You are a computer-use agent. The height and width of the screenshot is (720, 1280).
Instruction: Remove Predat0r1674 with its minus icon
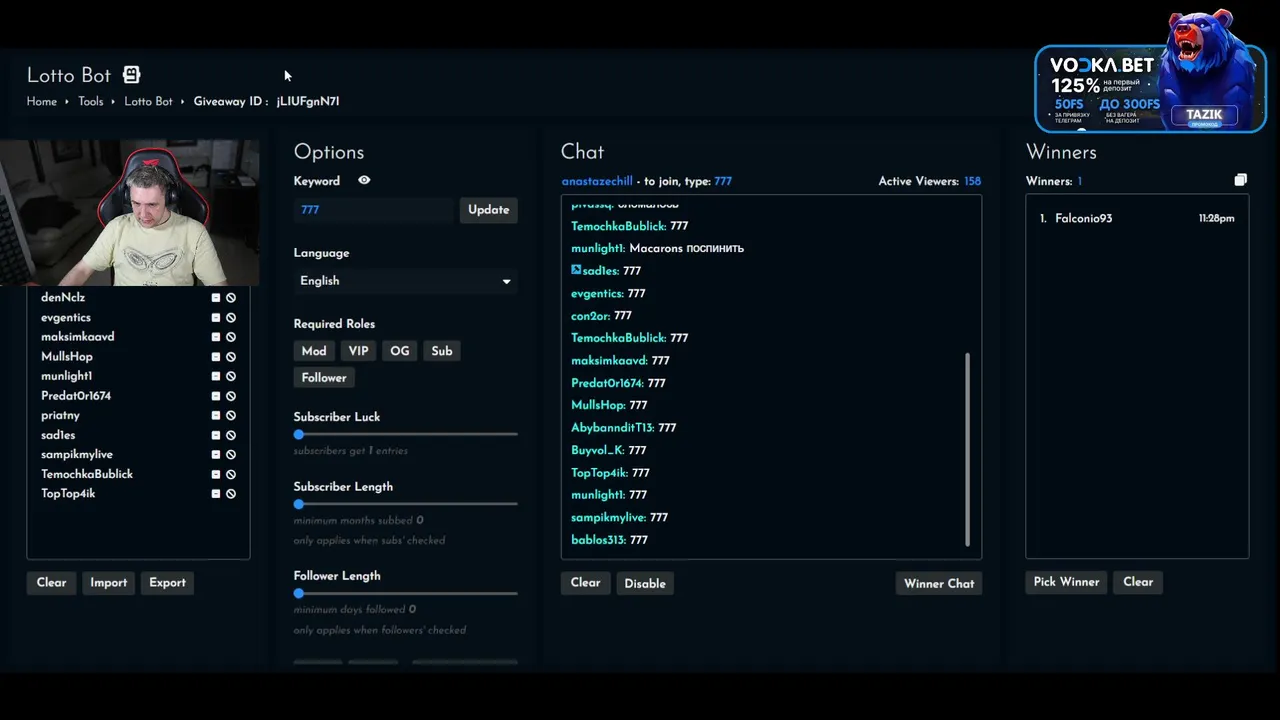(215, 396)
